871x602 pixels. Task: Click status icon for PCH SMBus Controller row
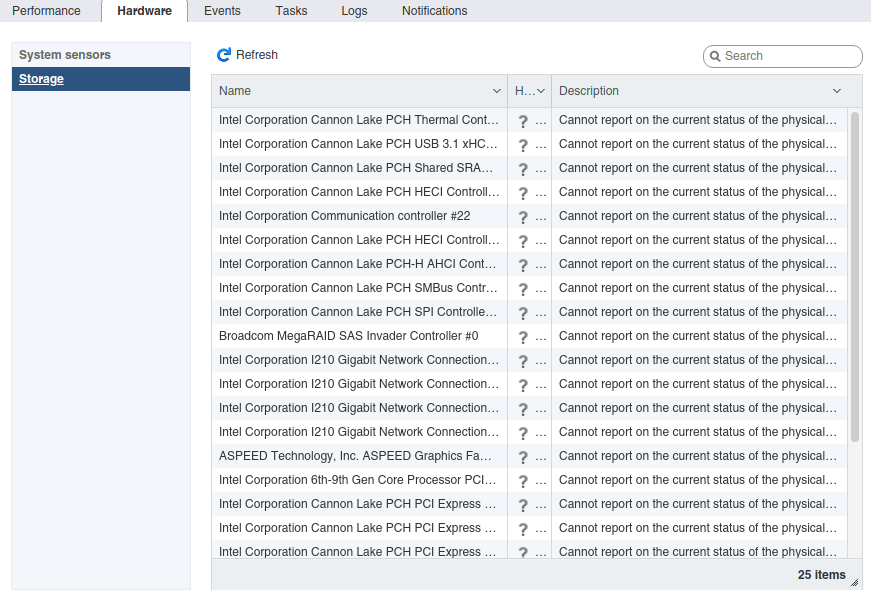tap(522, 289)
